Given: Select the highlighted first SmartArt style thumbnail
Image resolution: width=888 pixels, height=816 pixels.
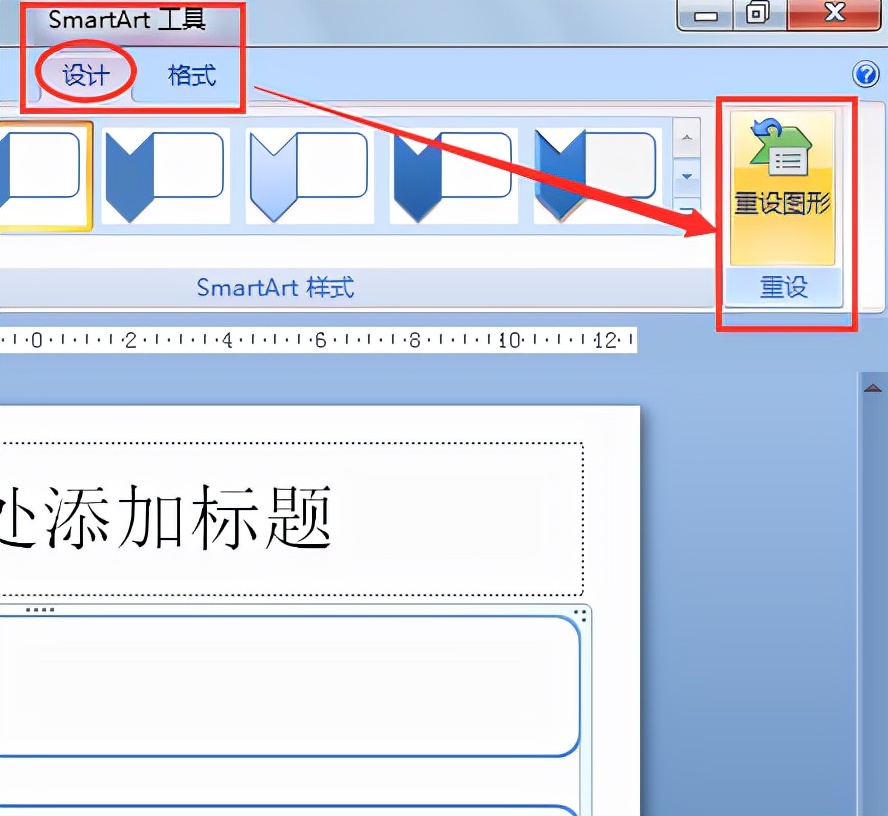Looking at the screenshot, I should [45, 176].
